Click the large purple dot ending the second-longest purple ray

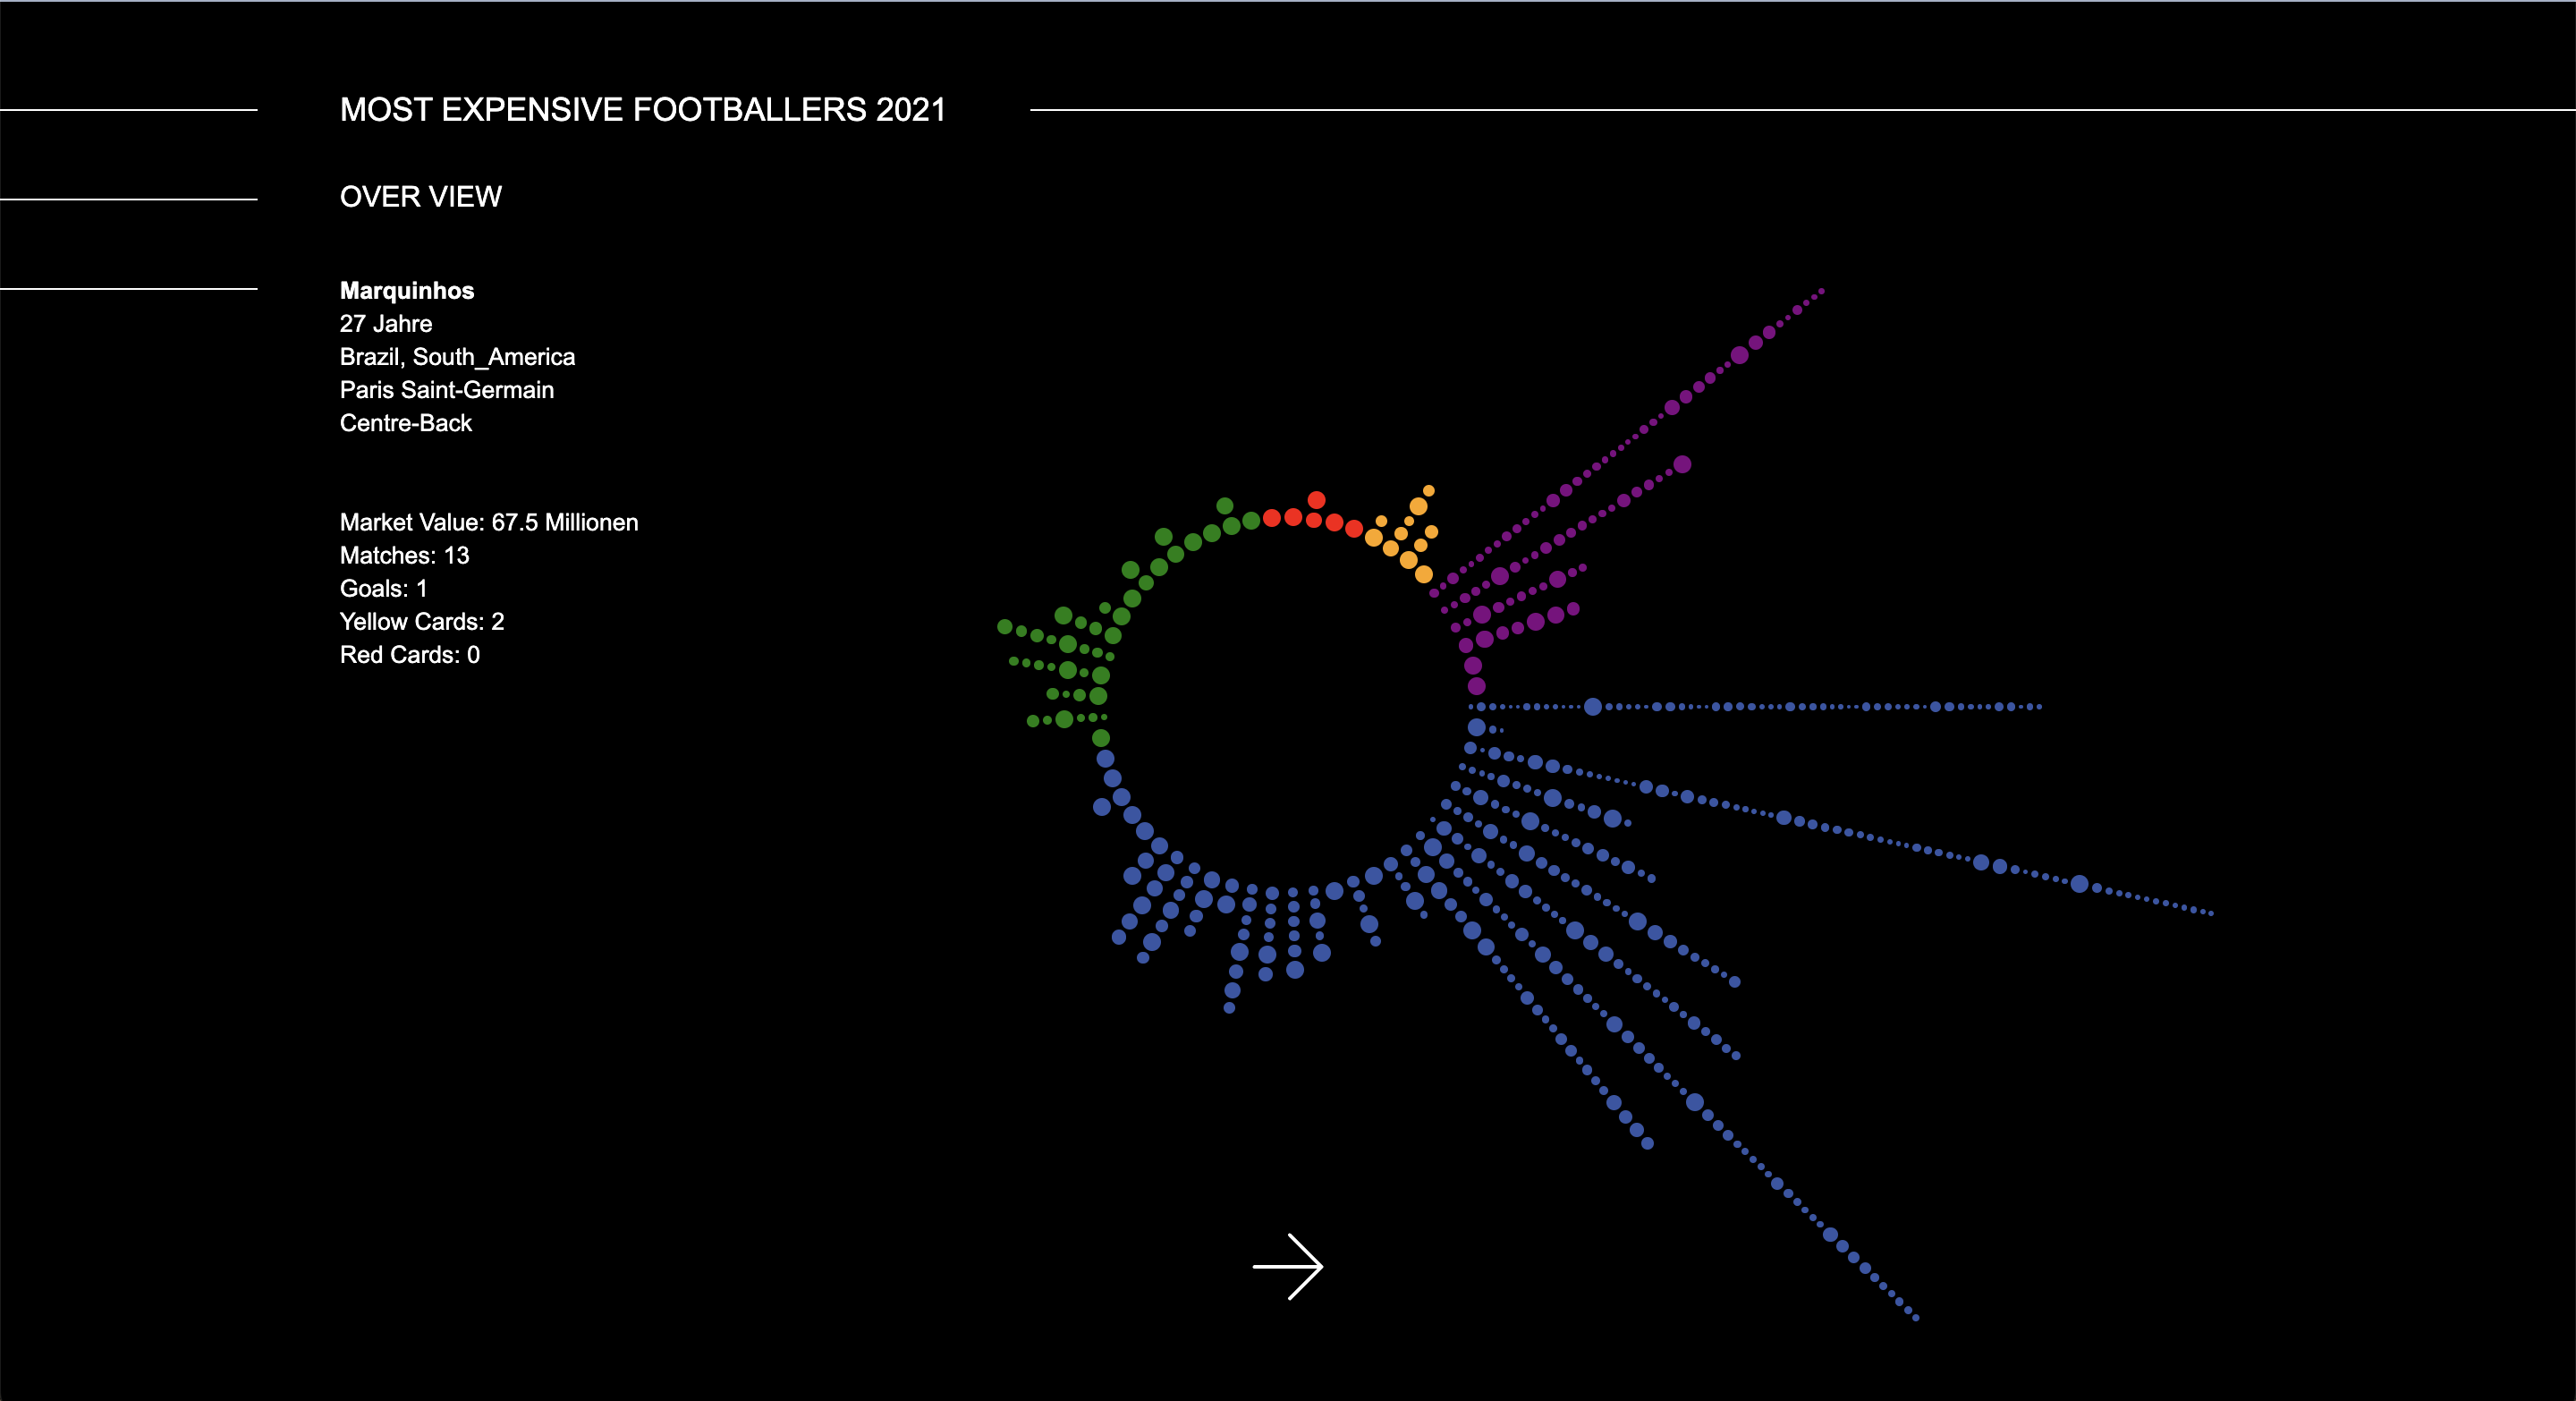(1682, 464)
